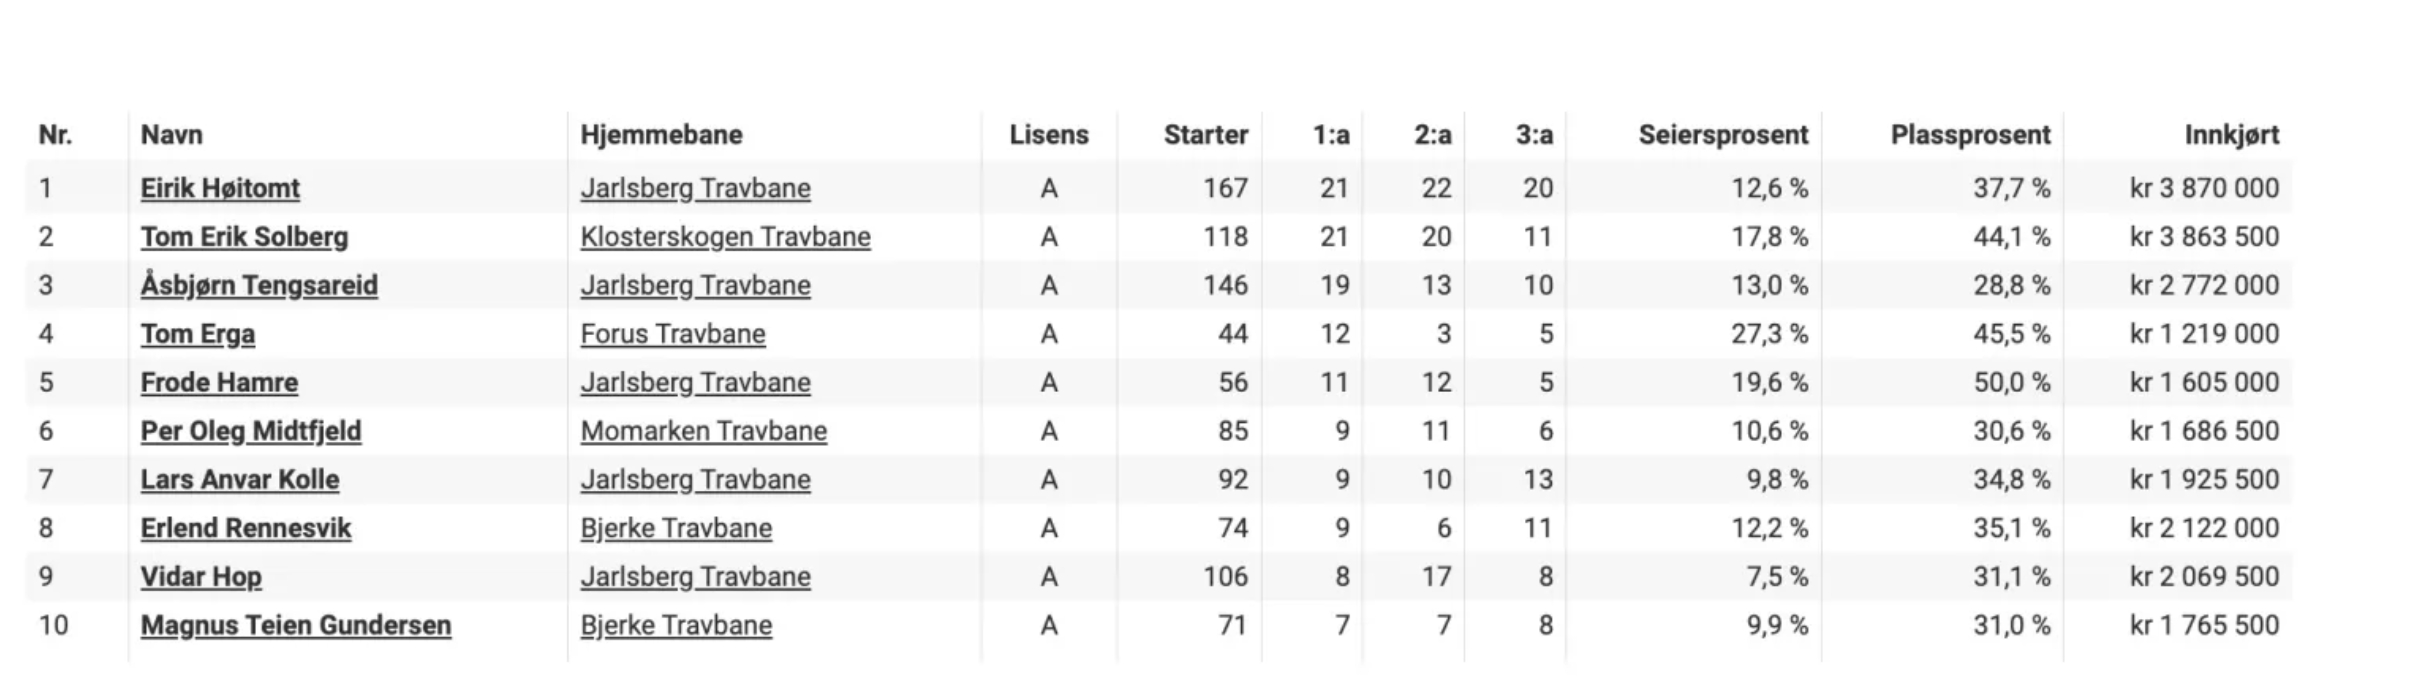
Task: Open Jarlsberg Travbane in Eirik Høitomt's row
Action: 695,188
